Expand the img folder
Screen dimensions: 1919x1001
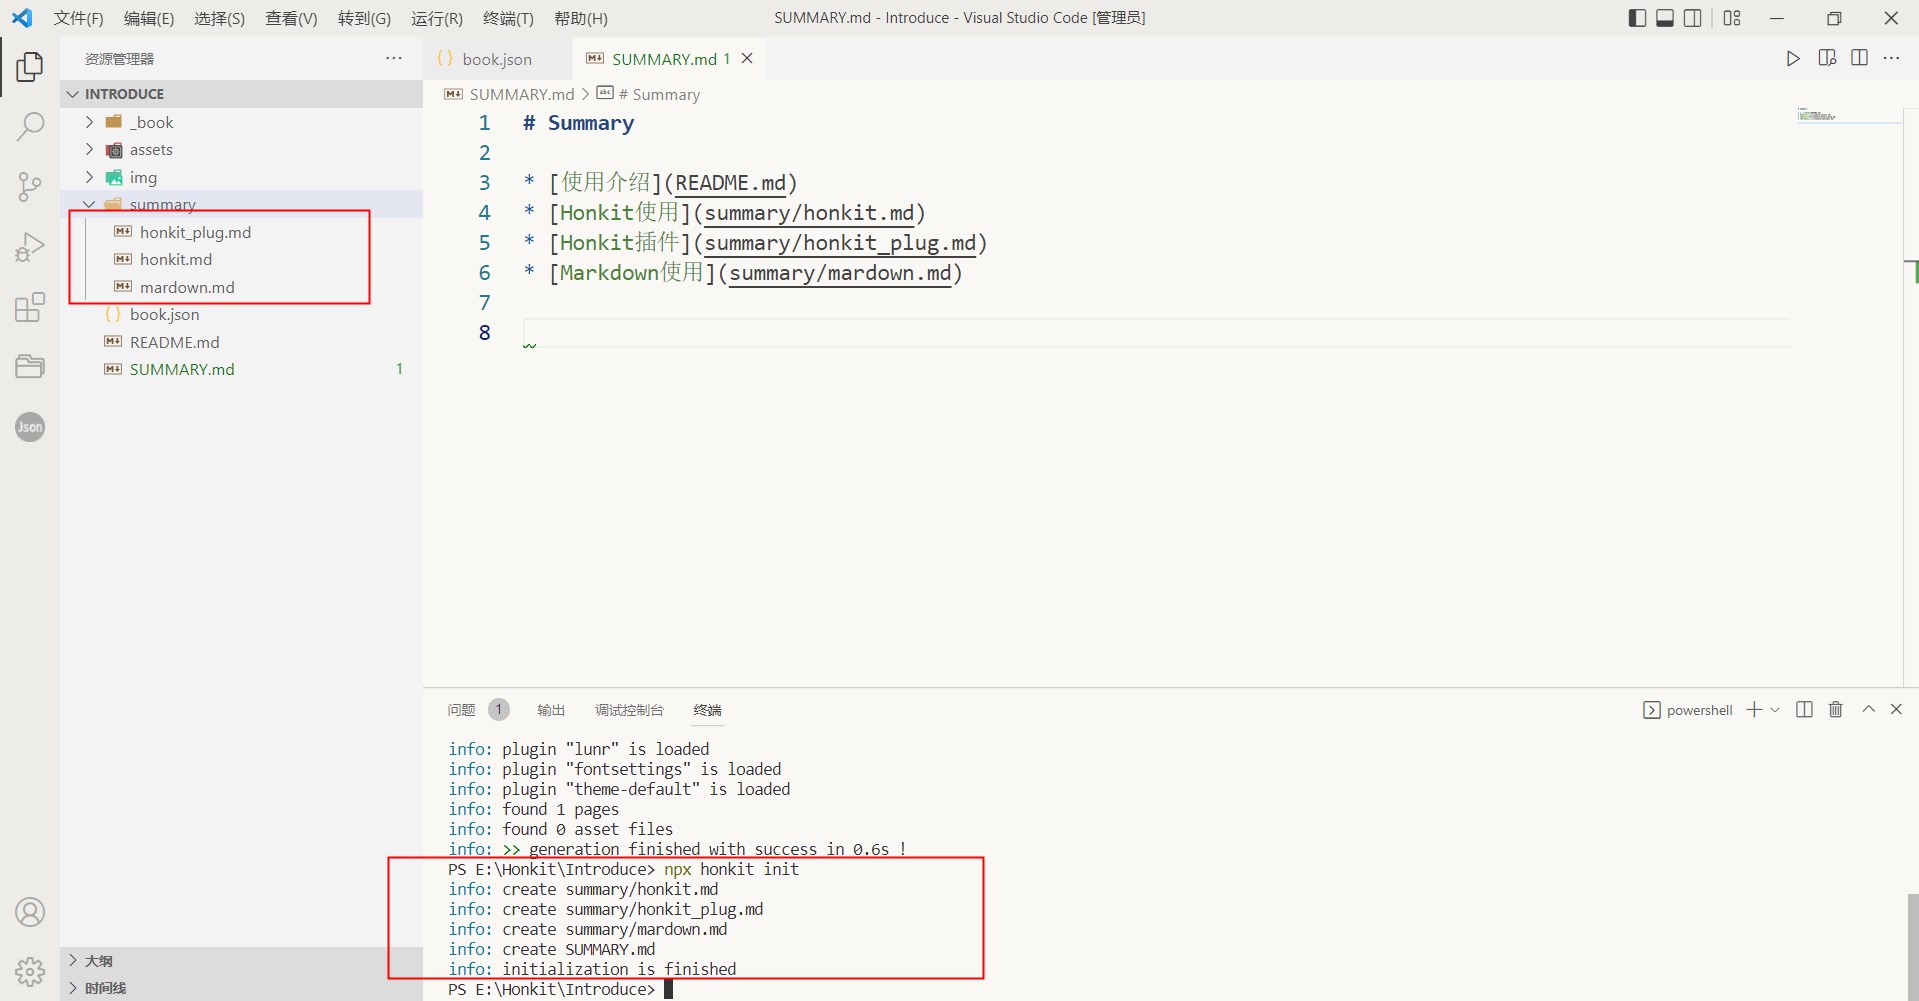(x=89, y=176)
